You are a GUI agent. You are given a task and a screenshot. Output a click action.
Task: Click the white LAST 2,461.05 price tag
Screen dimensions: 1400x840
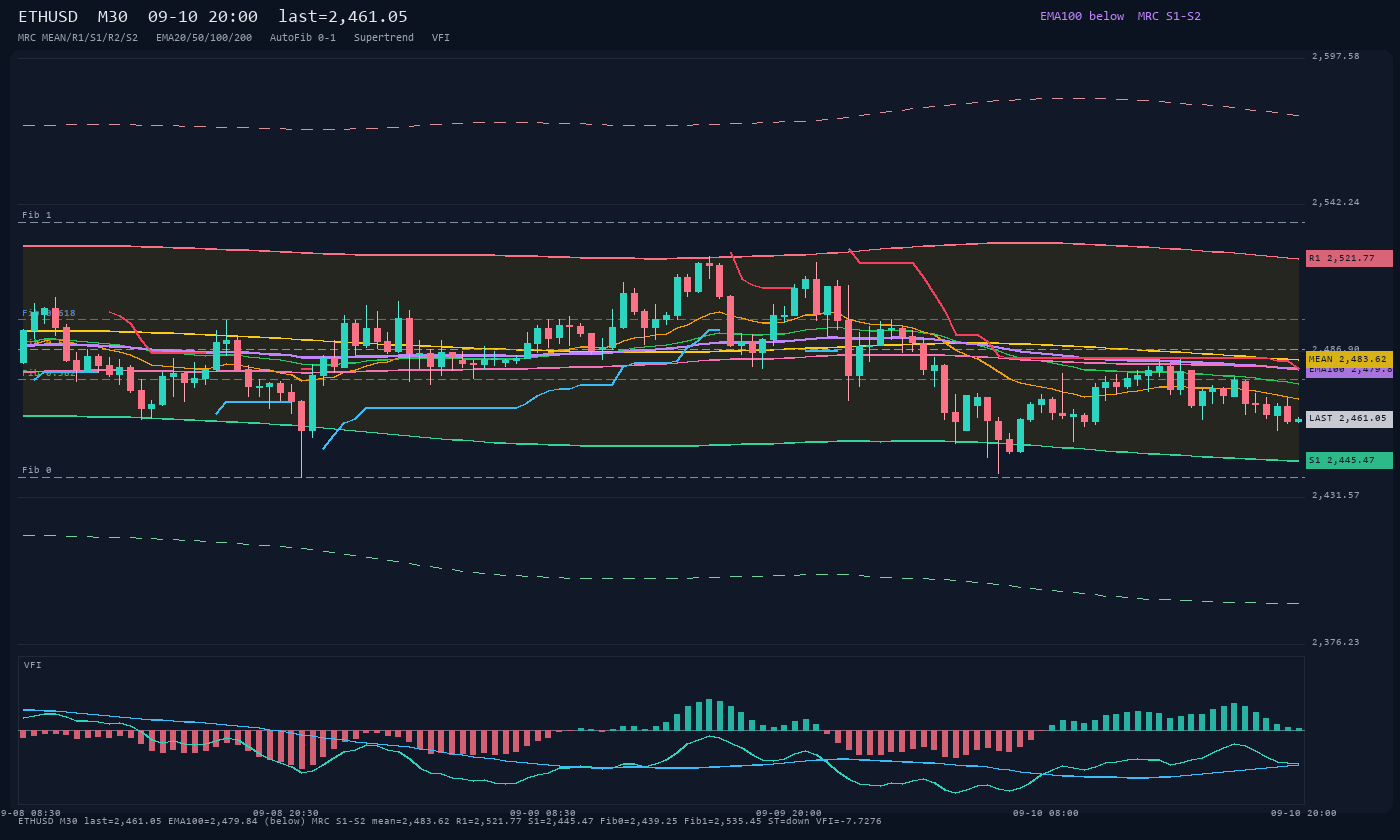(x=1349, y=419)
